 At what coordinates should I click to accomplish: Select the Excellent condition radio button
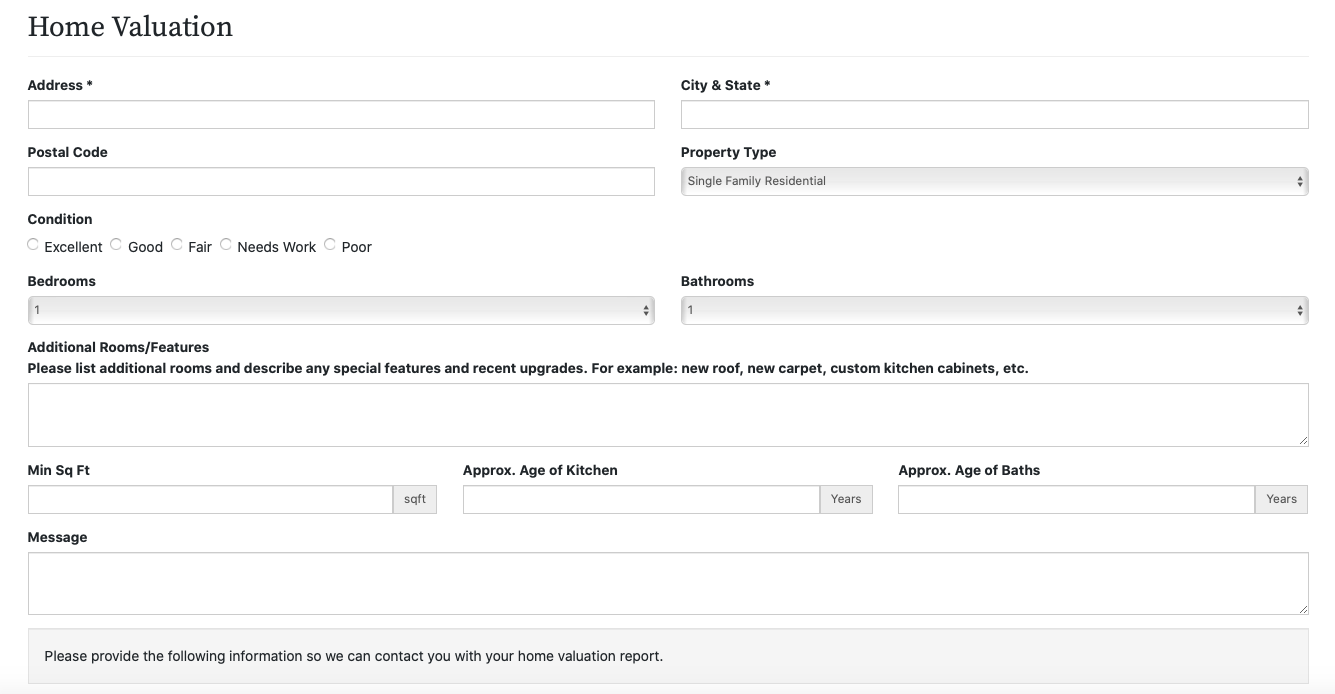click(34, 245)
